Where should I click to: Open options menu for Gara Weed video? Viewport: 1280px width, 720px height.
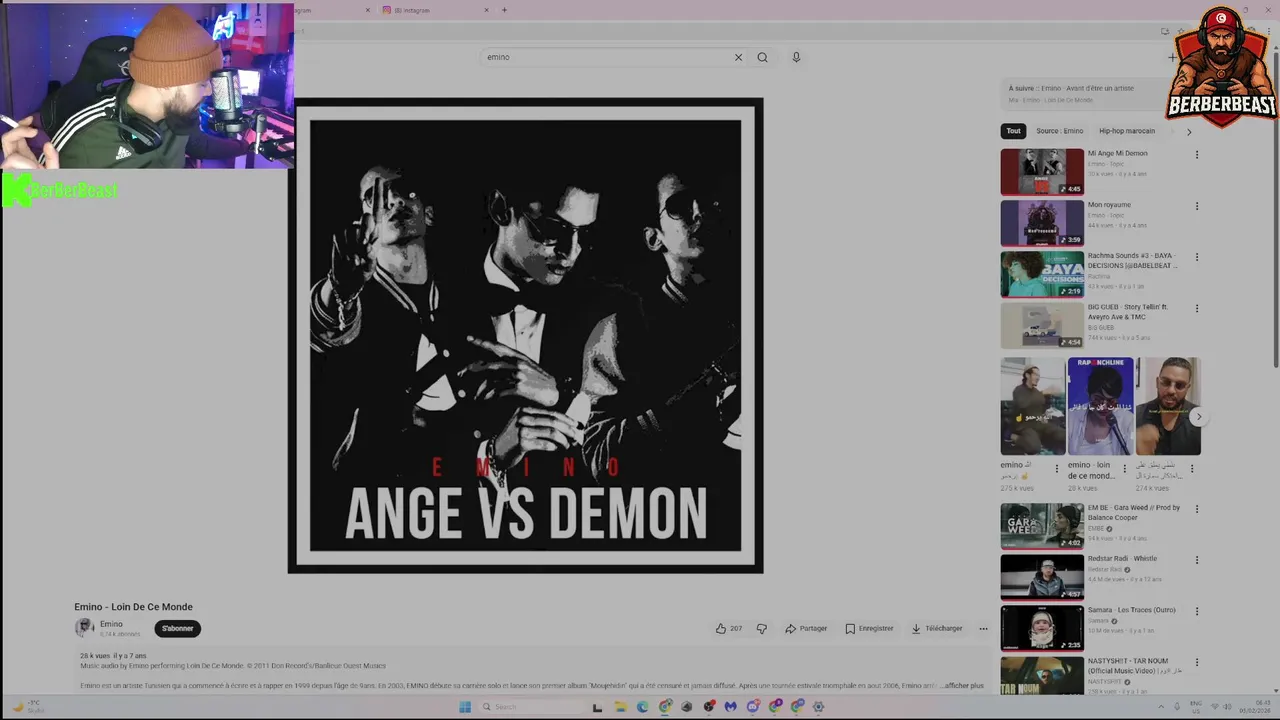tap(1197, 509)
